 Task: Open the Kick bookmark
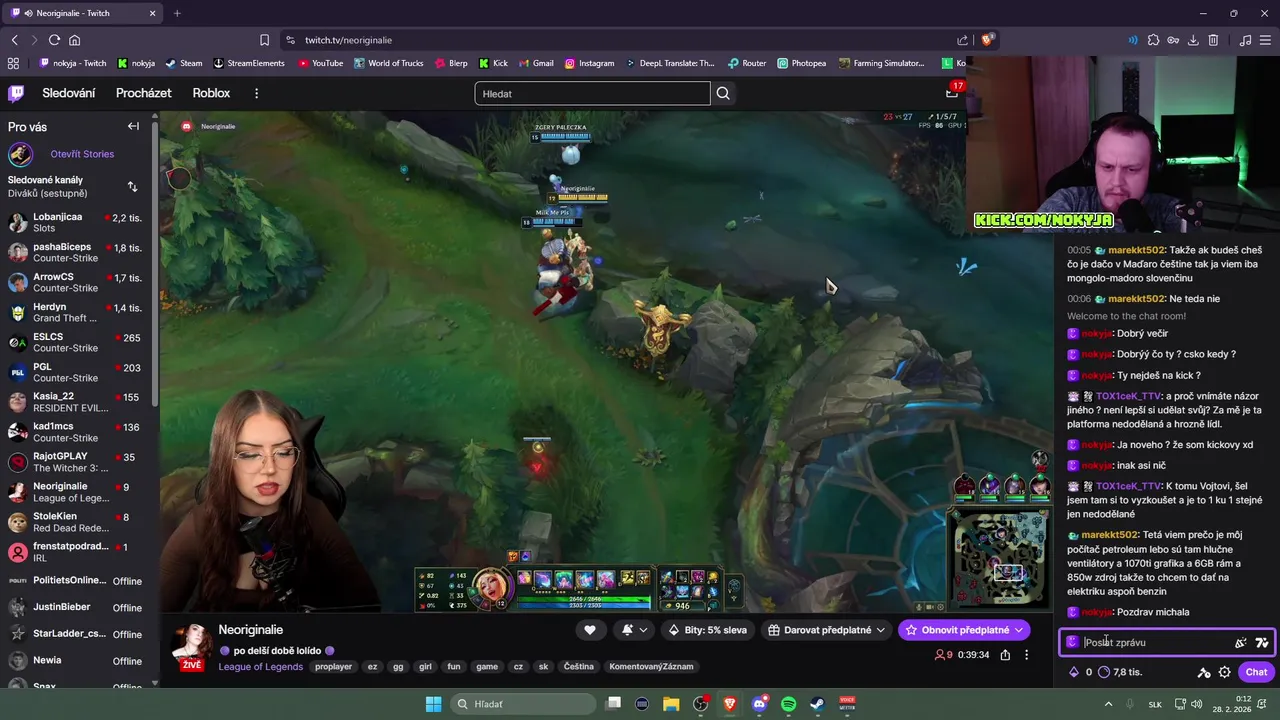pos(493,63)
